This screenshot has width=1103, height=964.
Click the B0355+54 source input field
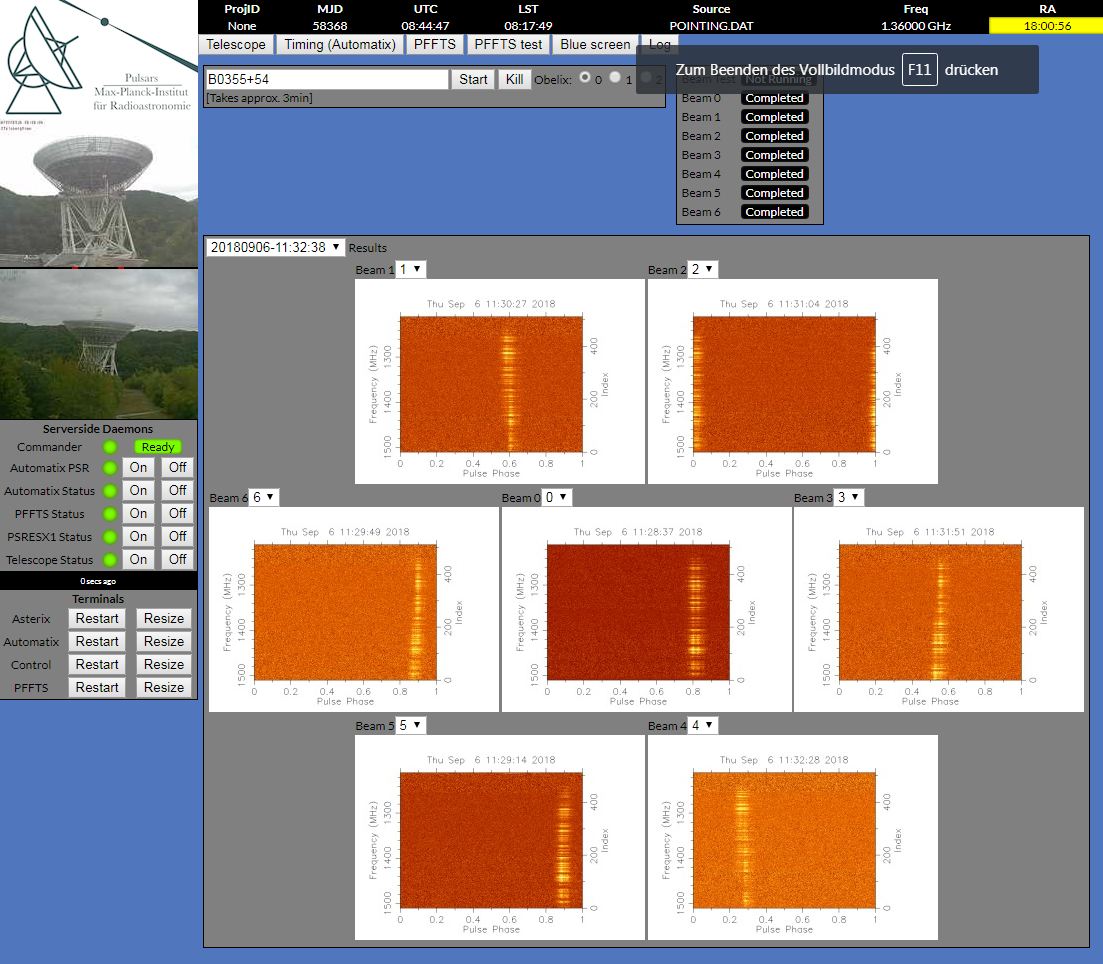326,80
